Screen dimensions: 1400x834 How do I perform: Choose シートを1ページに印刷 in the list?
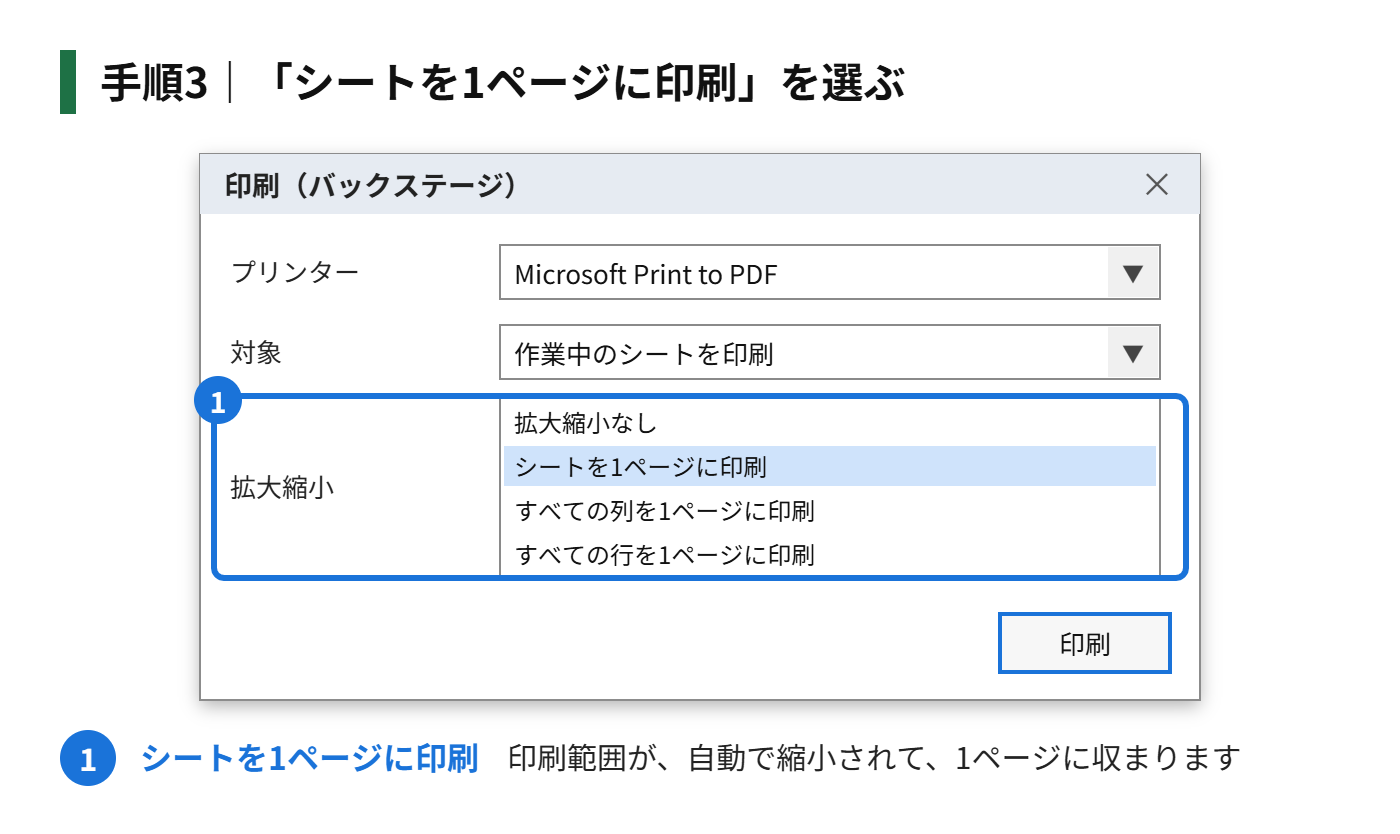click(x=830, y=466)
